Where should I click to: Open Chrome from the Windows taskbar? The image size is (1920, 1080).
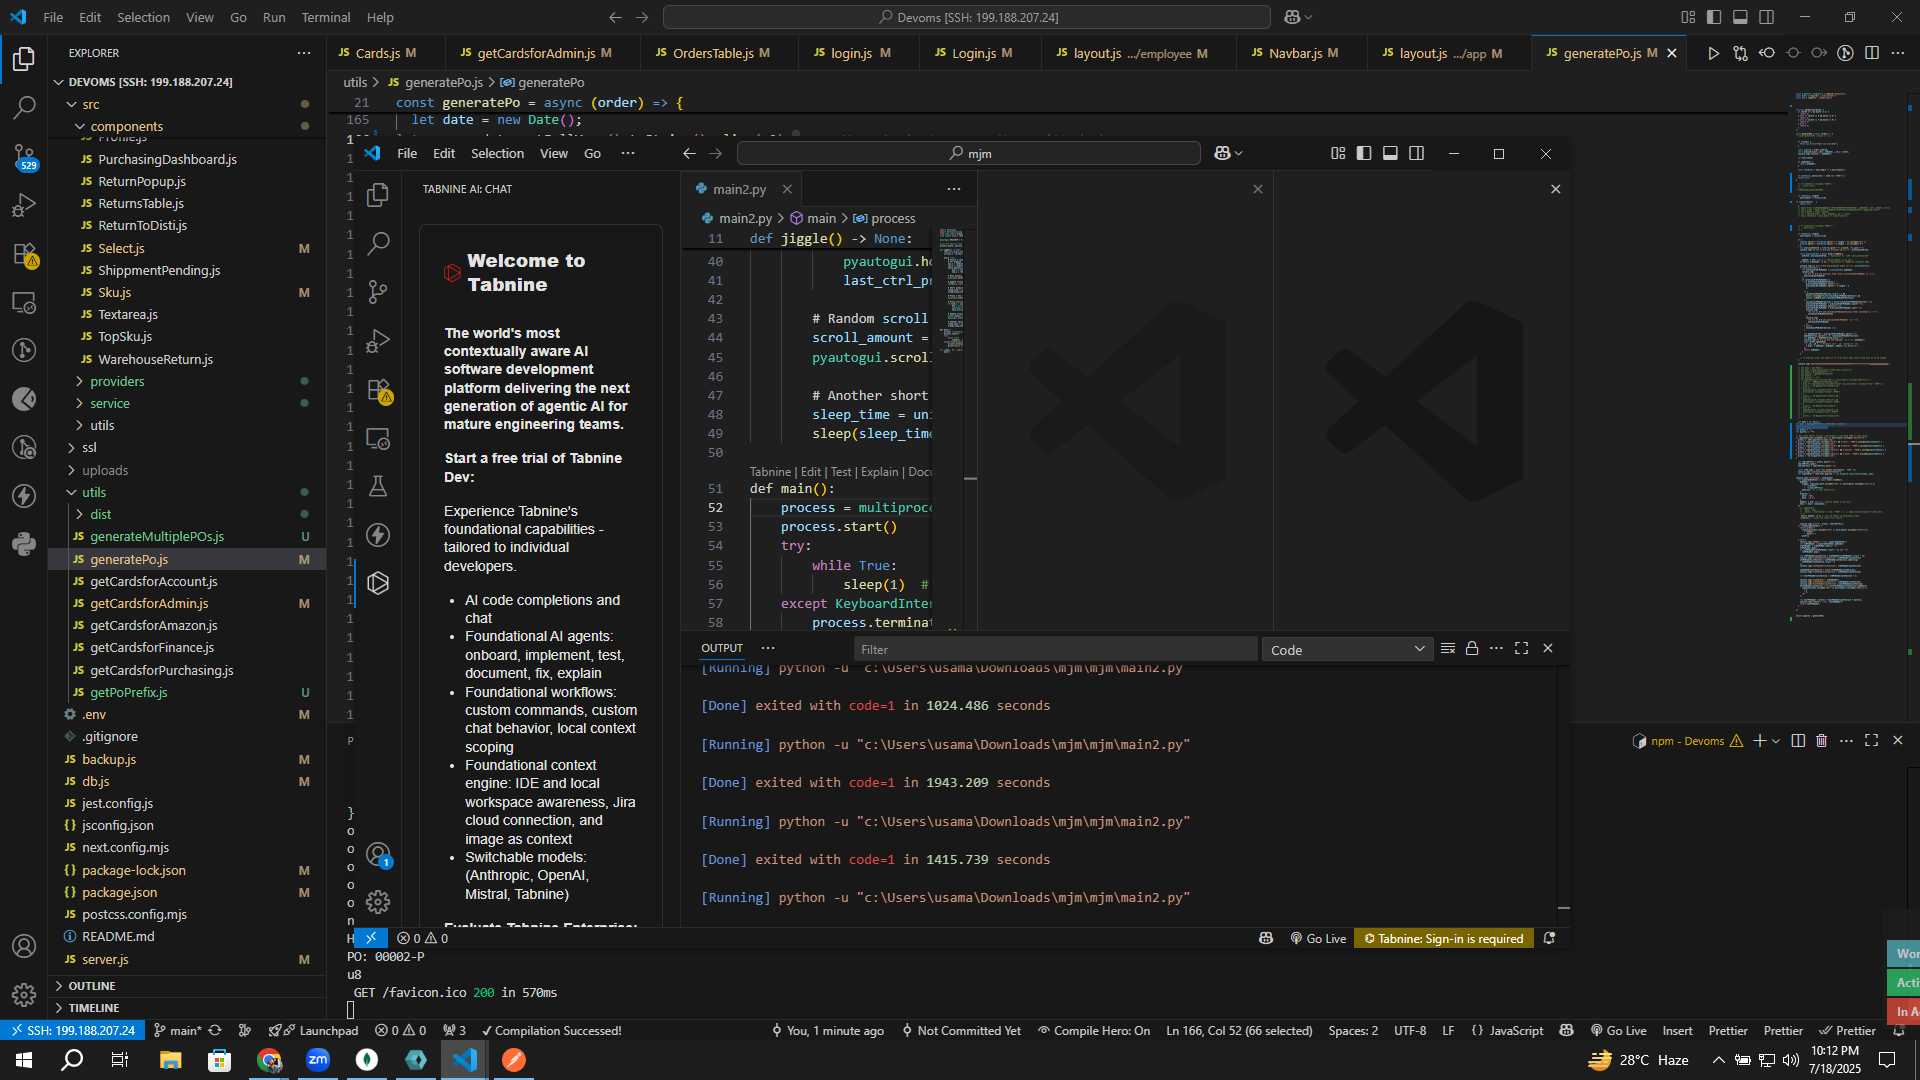coord(269,1060)
